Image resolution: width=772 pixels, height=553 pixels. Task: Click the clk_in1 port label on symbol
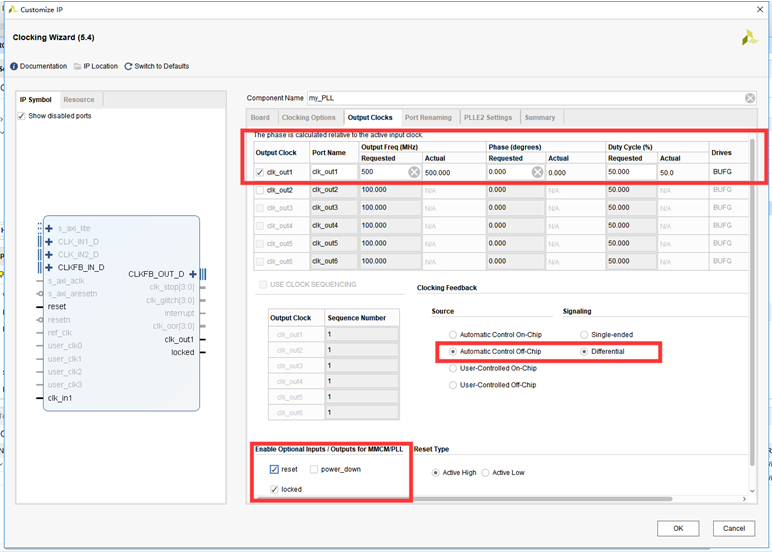[x=60, y=398]
